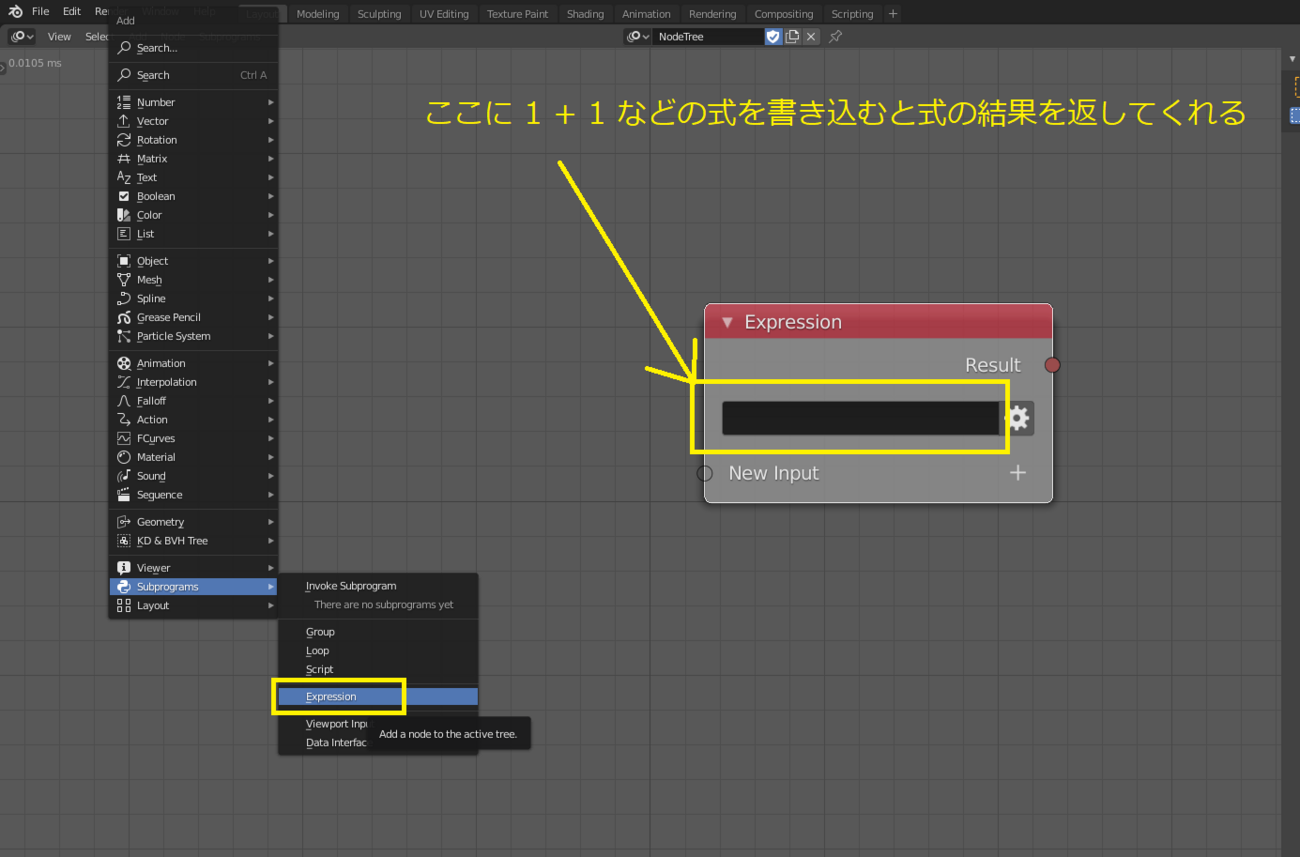Viewport: 1300px width, 857px height.
Task: Open the node tree browse dropdown
Action: (x=638, y=37)
